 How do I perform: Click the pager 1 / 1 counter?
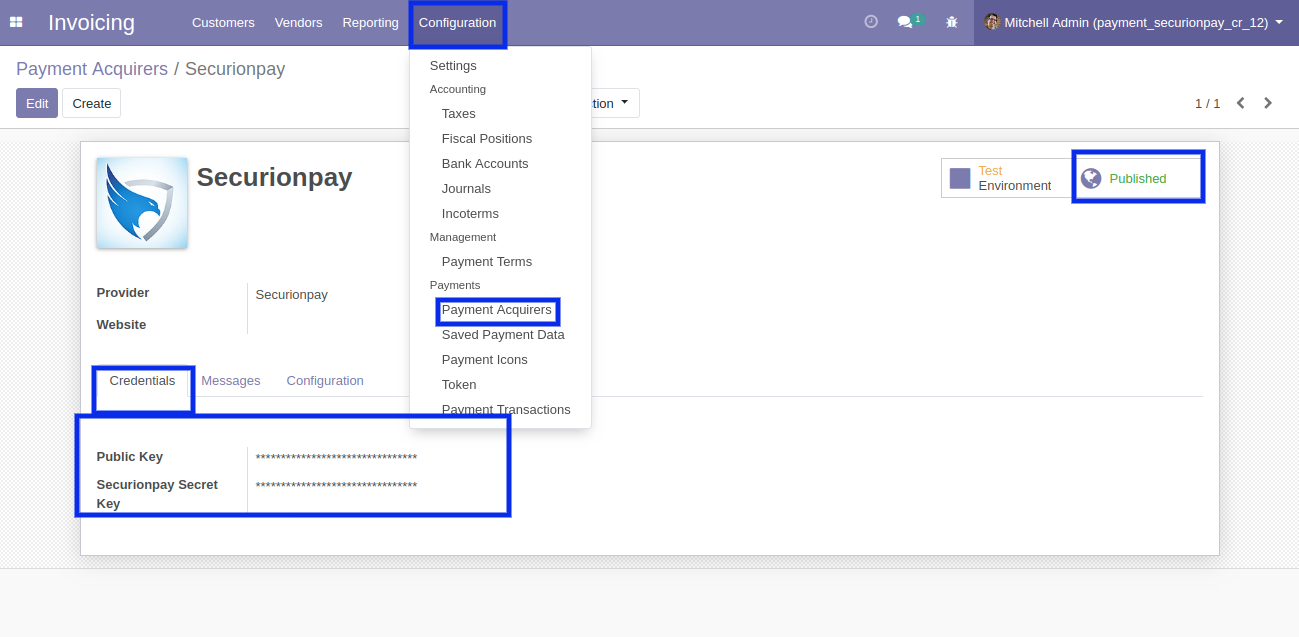click(1207, 103)
